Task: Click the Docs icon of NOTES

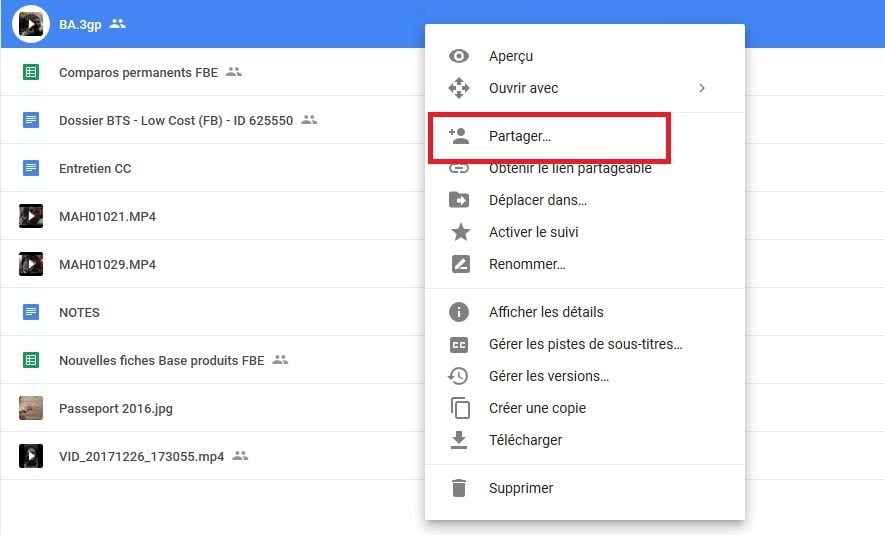Action: point(31,312)
